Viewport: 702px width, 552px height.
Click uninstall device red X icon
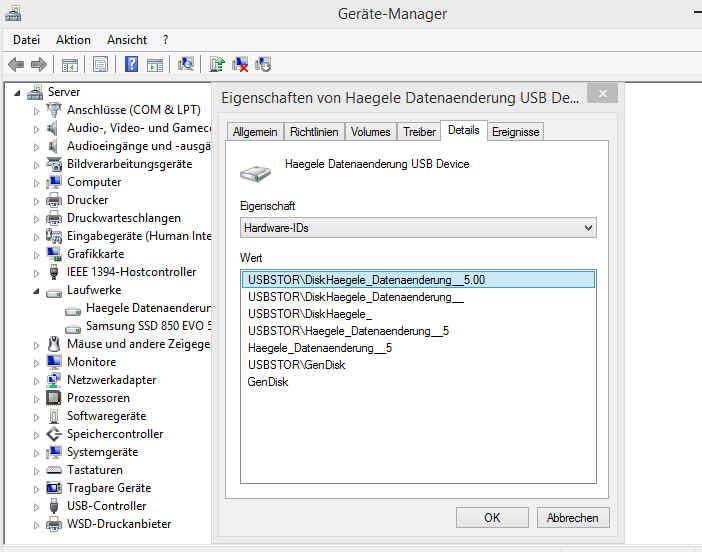240,65
